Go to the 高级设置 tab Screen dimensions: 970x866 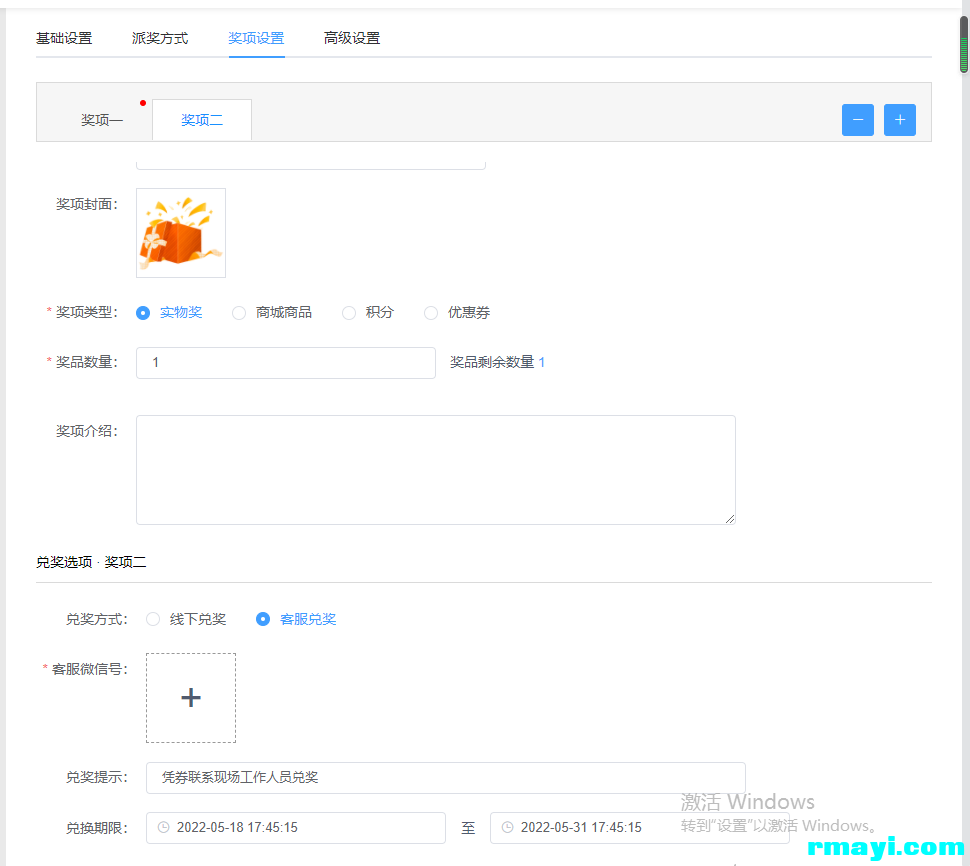coord(352,38)
